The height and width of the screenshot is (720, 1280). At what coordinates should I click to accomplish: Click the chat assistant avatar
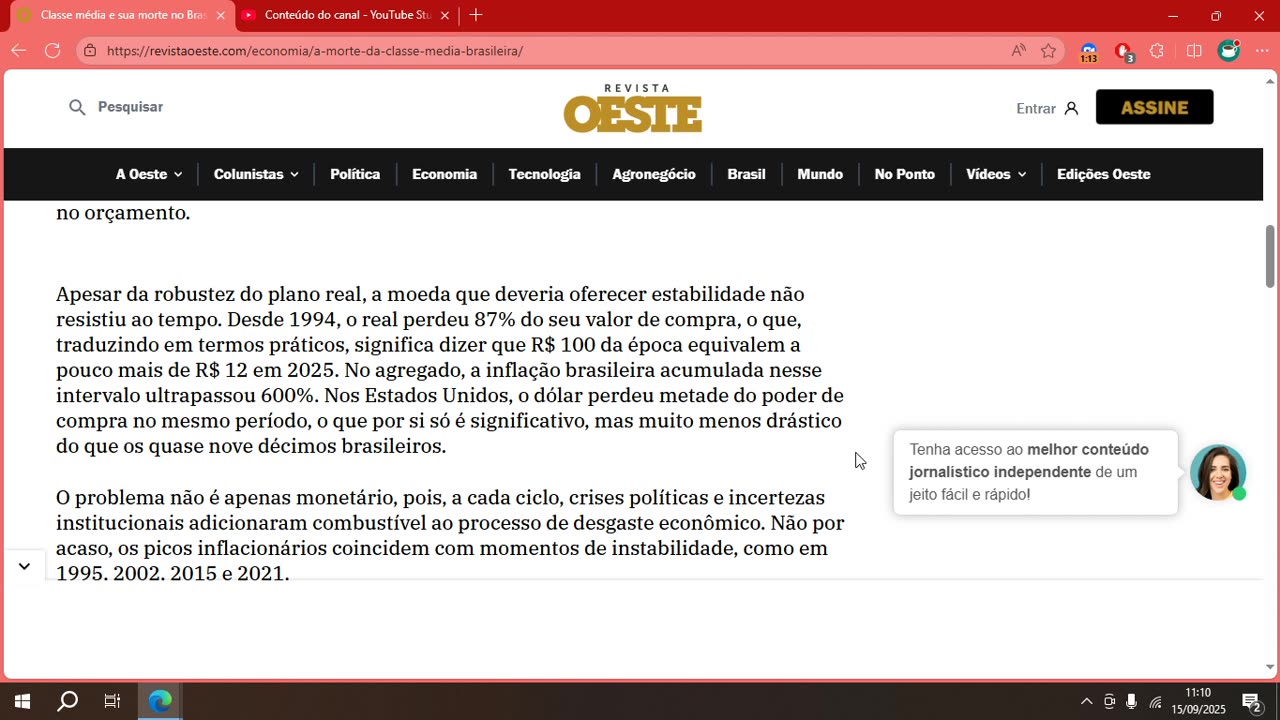coord(1218,472)
